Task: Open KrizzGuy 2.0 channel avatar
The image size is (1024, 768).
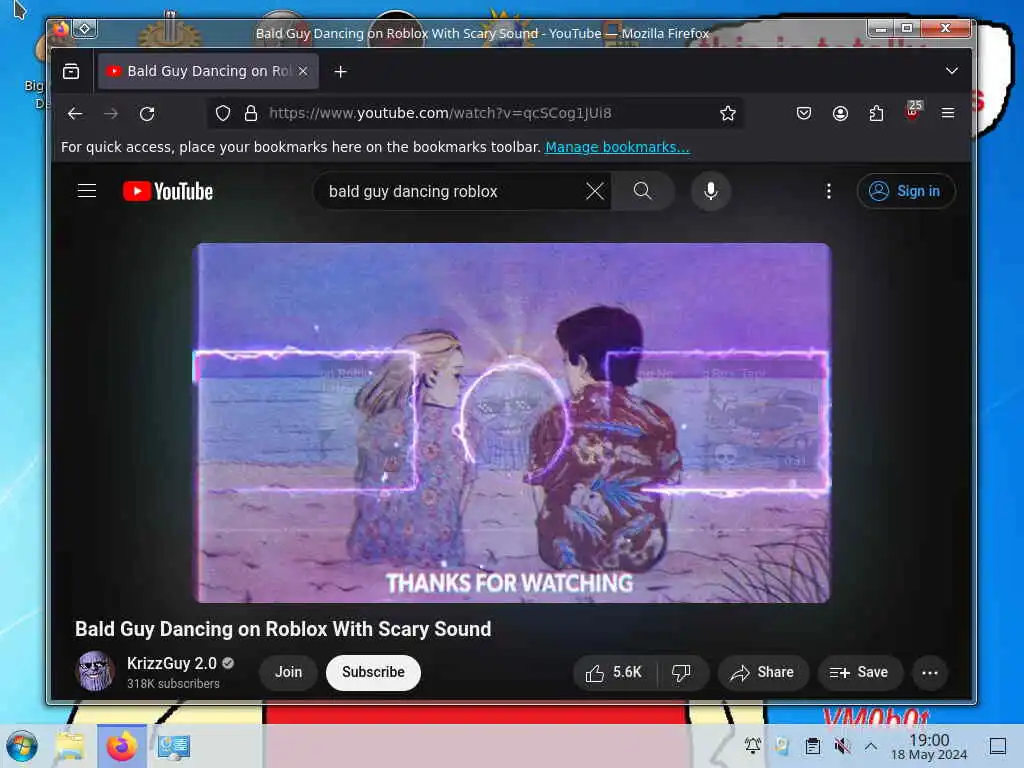Action: (95, 672)
